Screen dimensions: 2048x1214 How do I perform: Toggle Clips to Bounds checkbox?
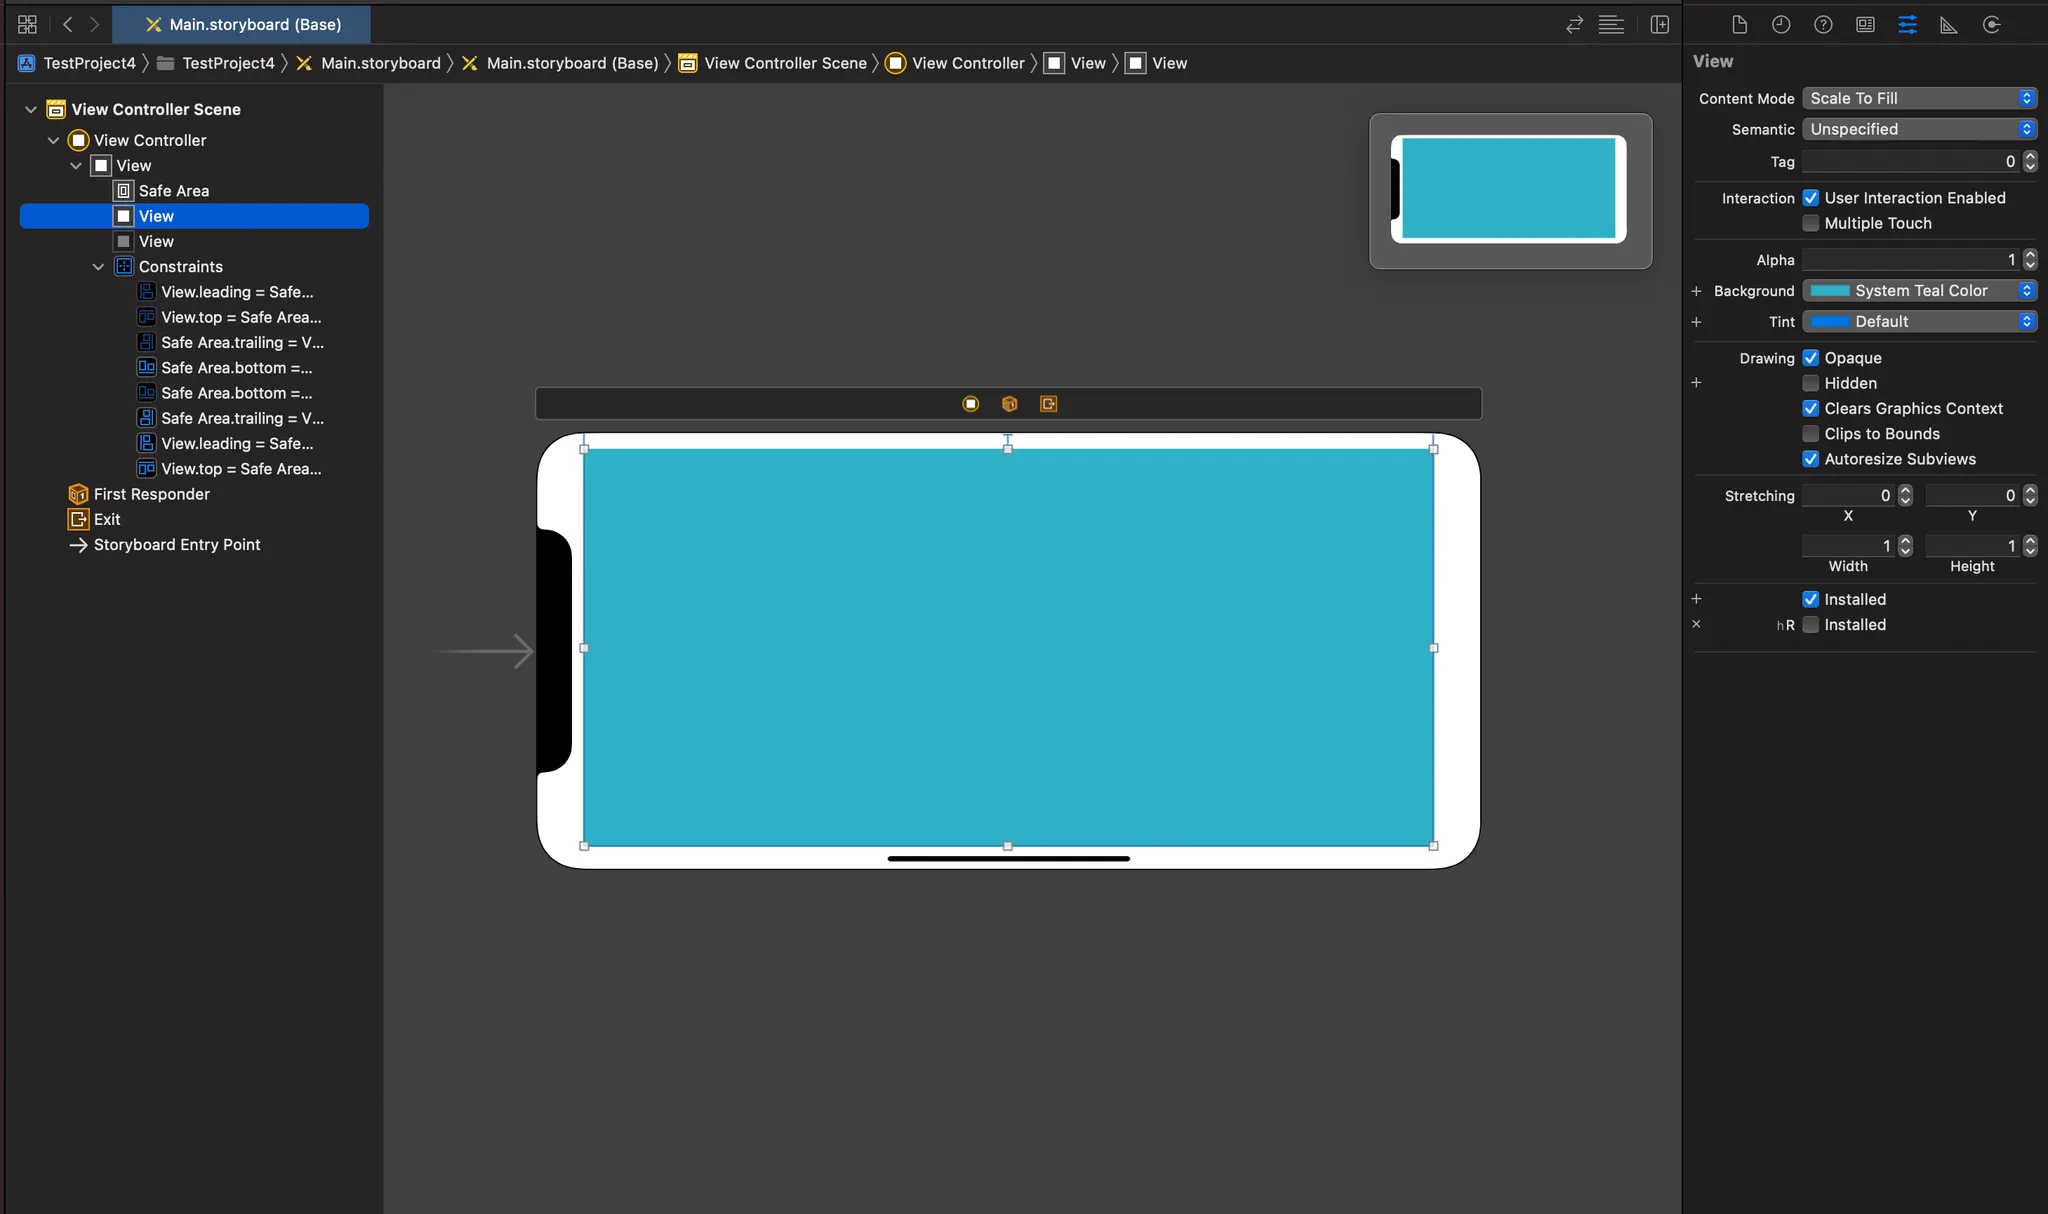tap(1810, 434)
